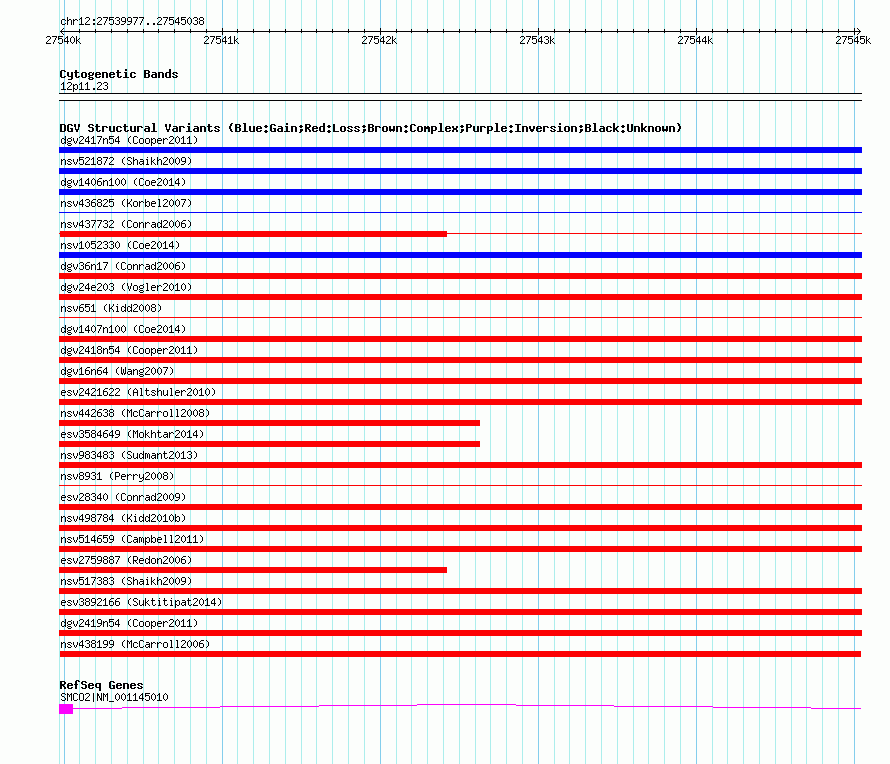The width and height of the screenshot is (890, 764).
Task: Click the 27543k ruler tick label
Action: click(537, 40)
